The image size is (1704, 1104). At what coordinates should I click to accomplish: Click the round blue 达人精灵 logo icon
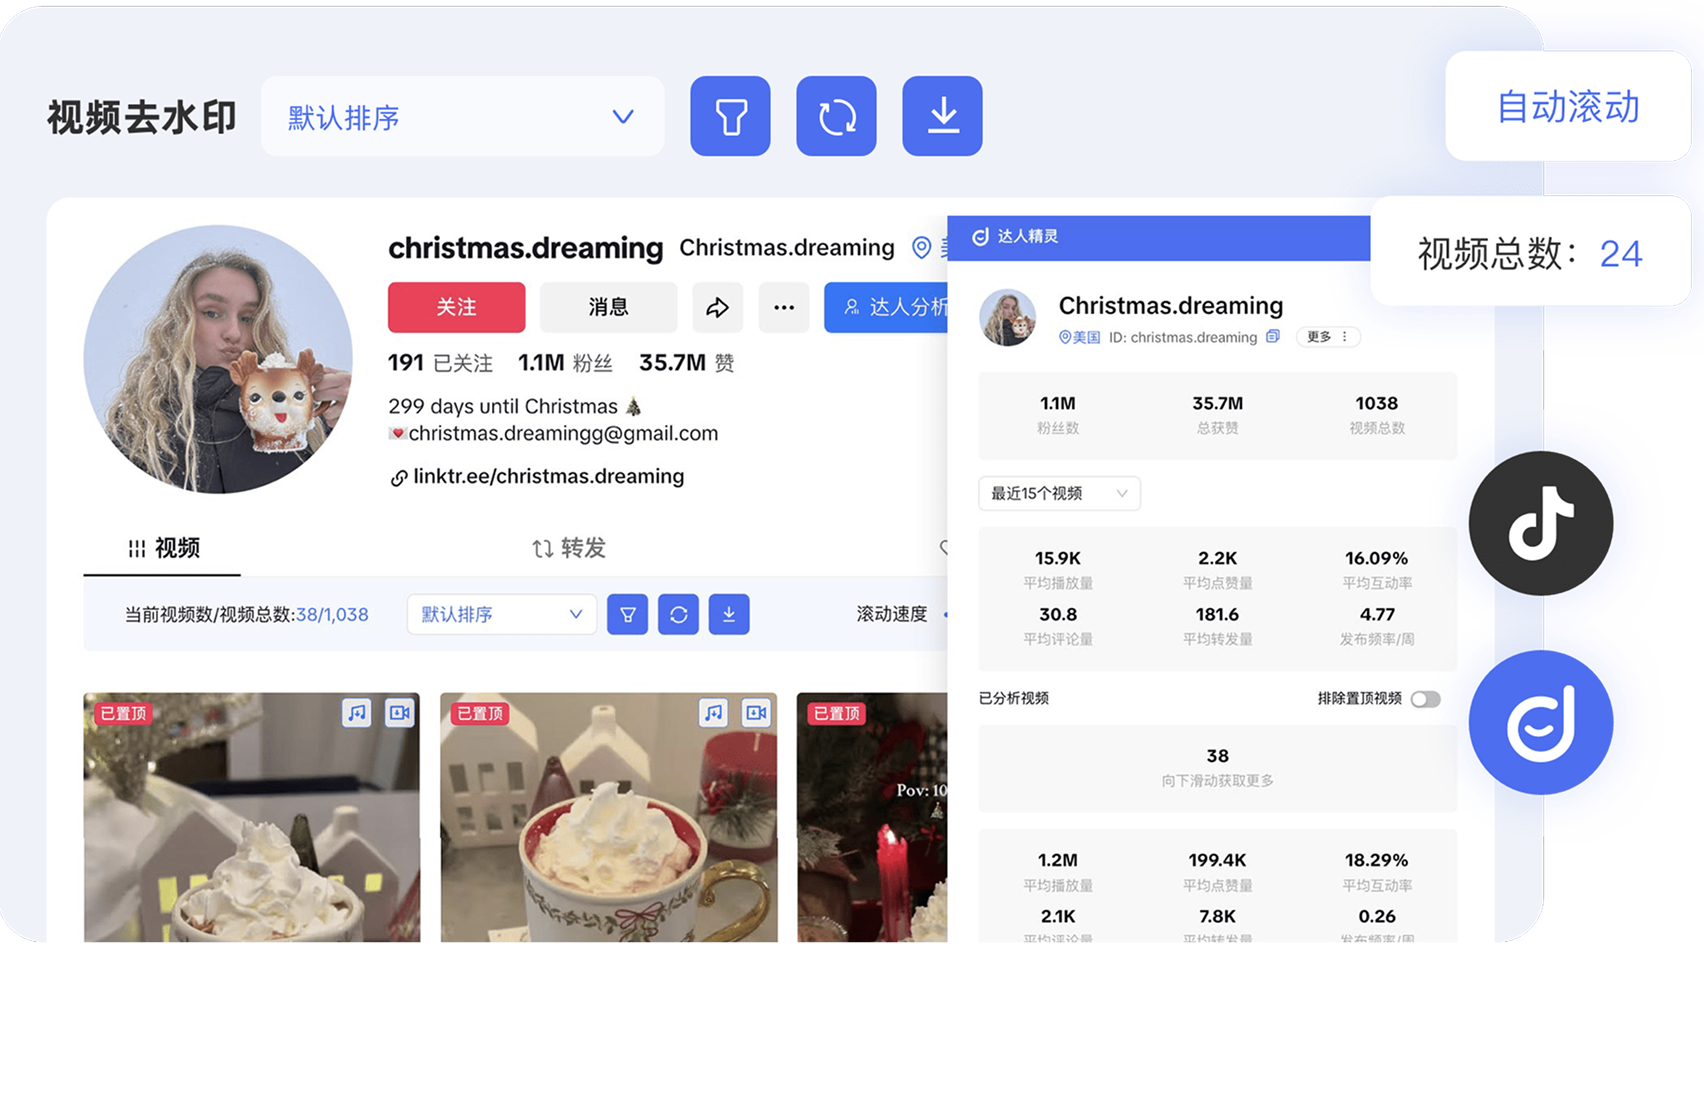1540,723
